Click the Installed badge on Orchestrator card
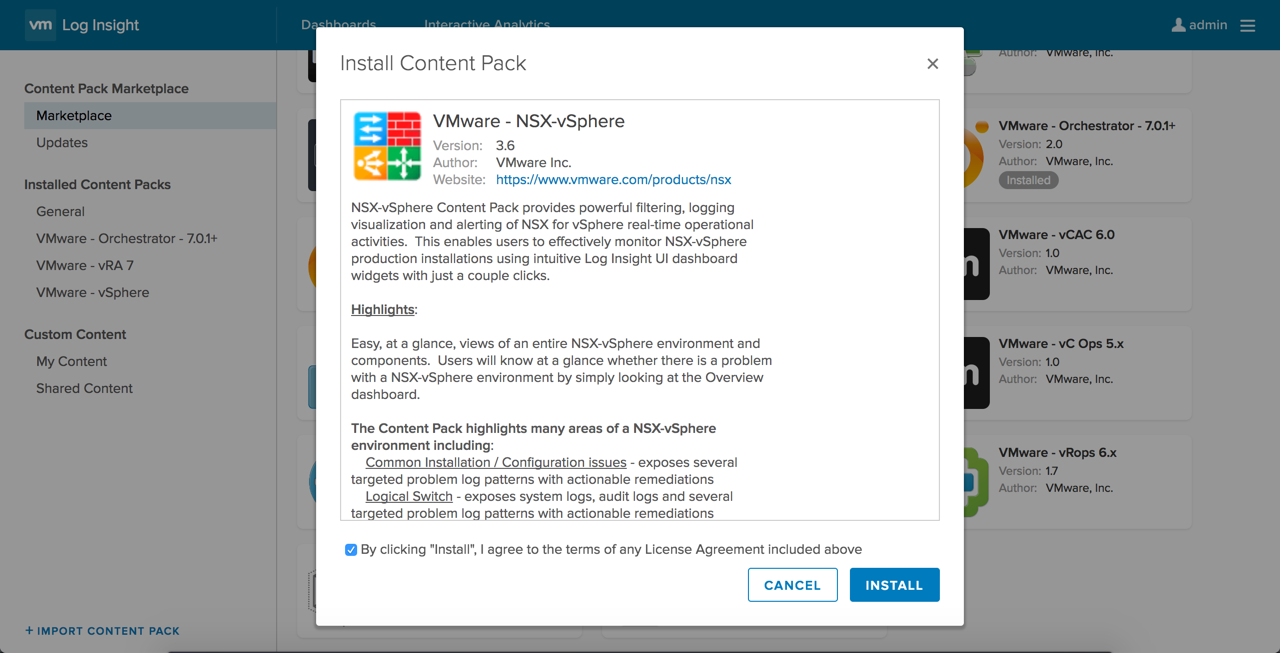 (1028, 181)
